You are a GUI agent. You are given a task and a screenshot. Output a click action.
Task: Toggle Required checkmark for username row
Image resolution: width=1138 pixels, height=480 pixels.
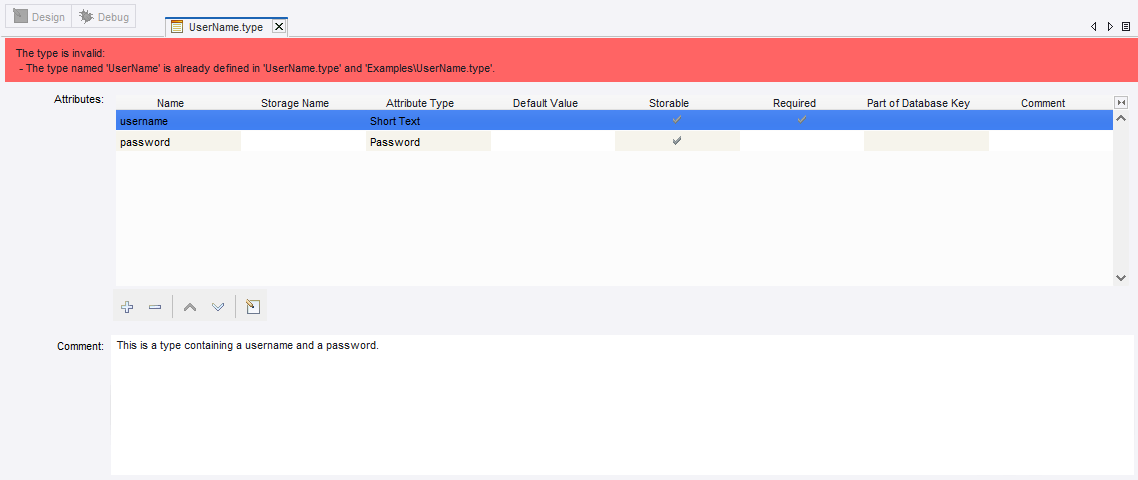(801, 120)
